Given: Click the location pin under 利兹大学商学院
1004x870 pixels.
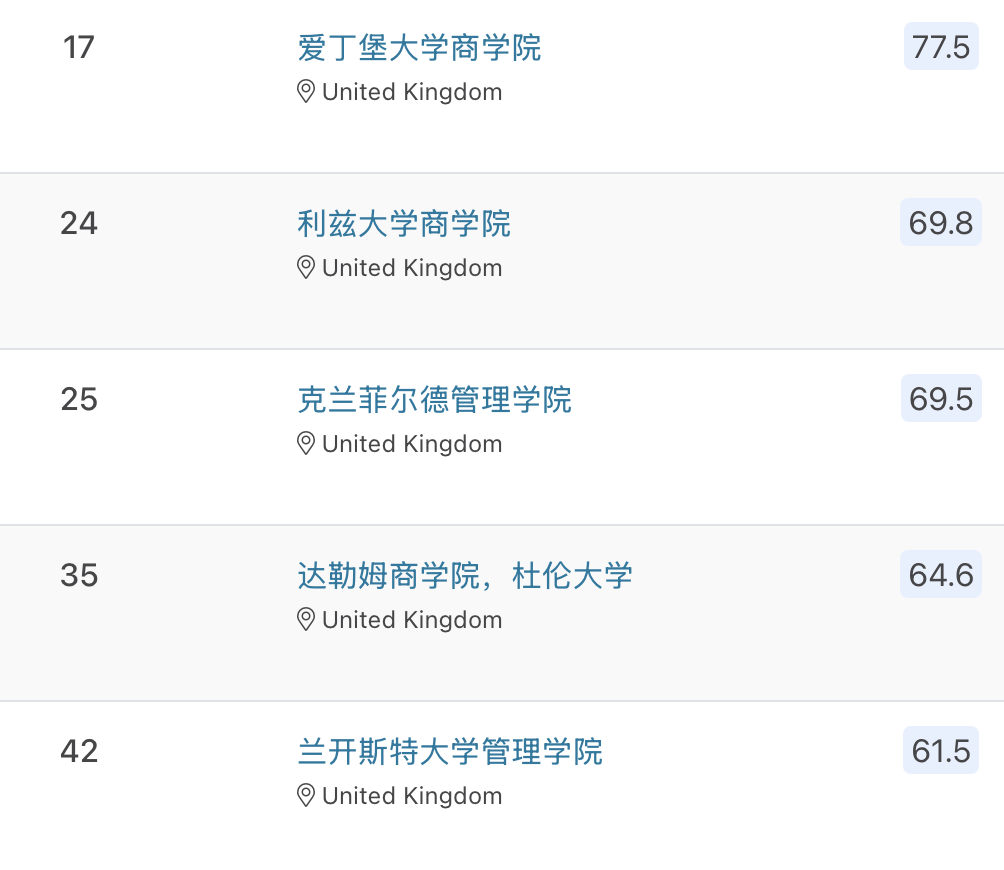Looking at the screenshot, I should (305, 268).
